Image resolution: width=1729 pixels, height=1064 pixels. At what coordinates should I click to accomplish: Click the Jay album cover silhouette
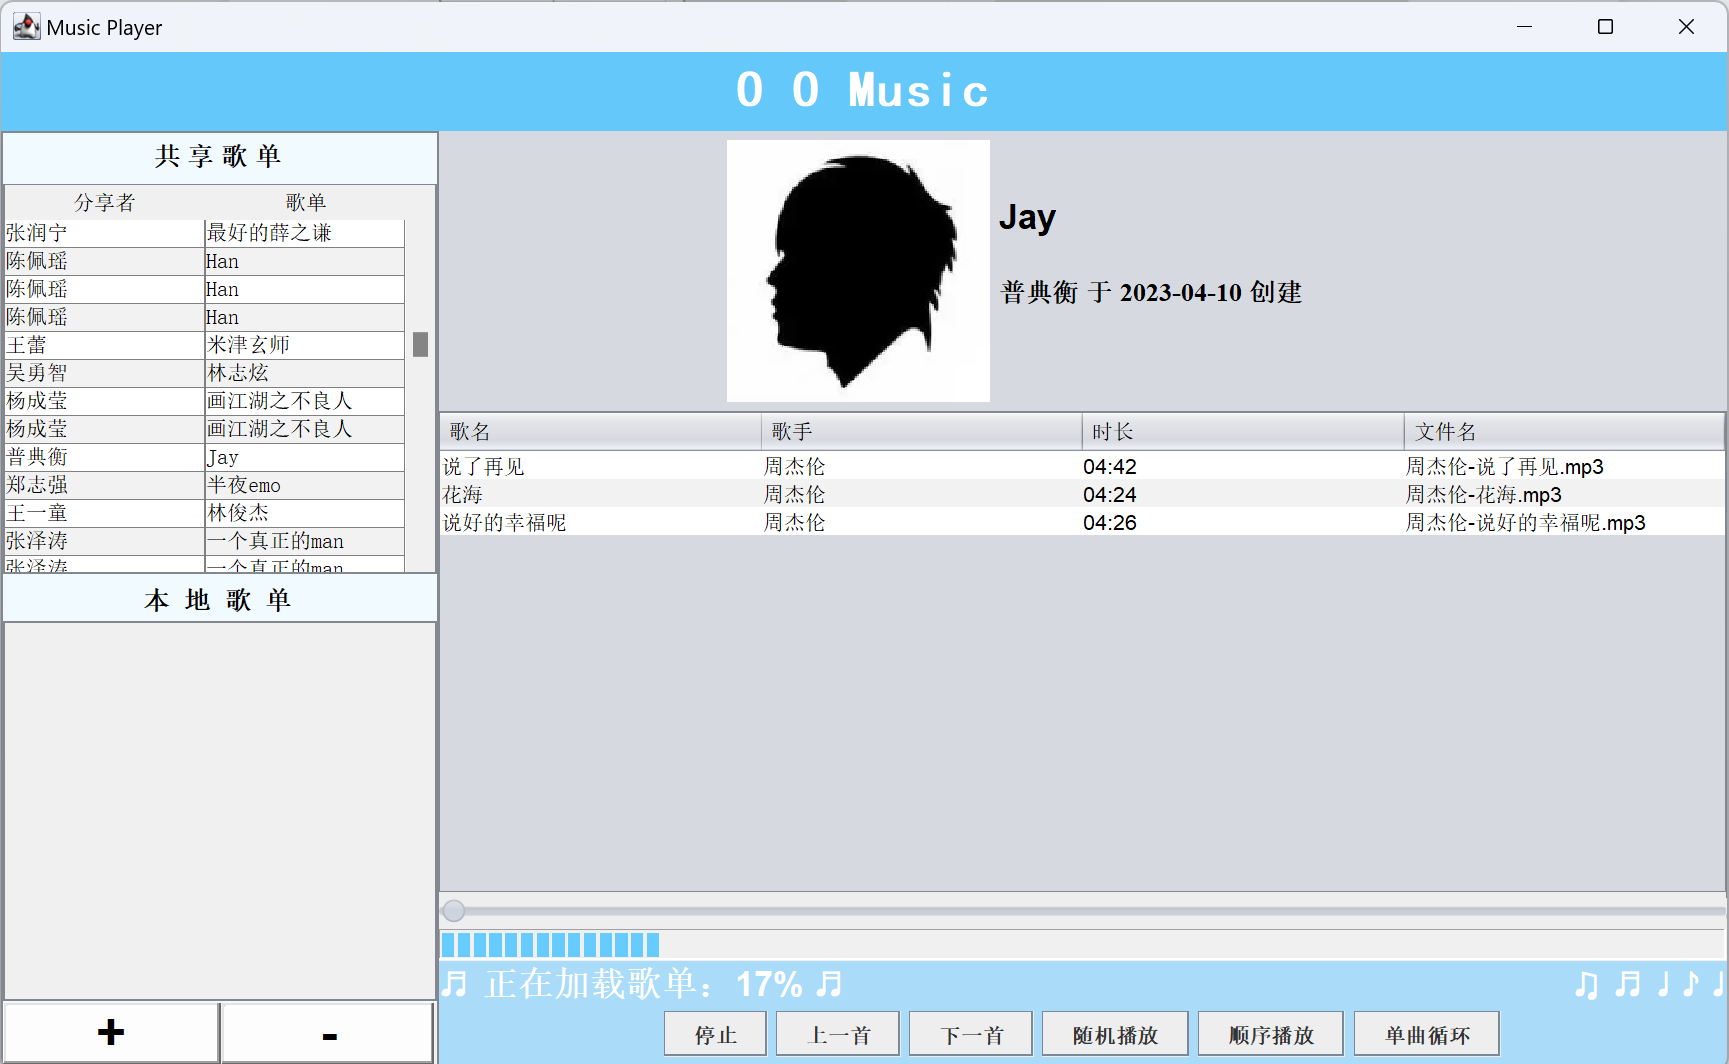[858, 271]
